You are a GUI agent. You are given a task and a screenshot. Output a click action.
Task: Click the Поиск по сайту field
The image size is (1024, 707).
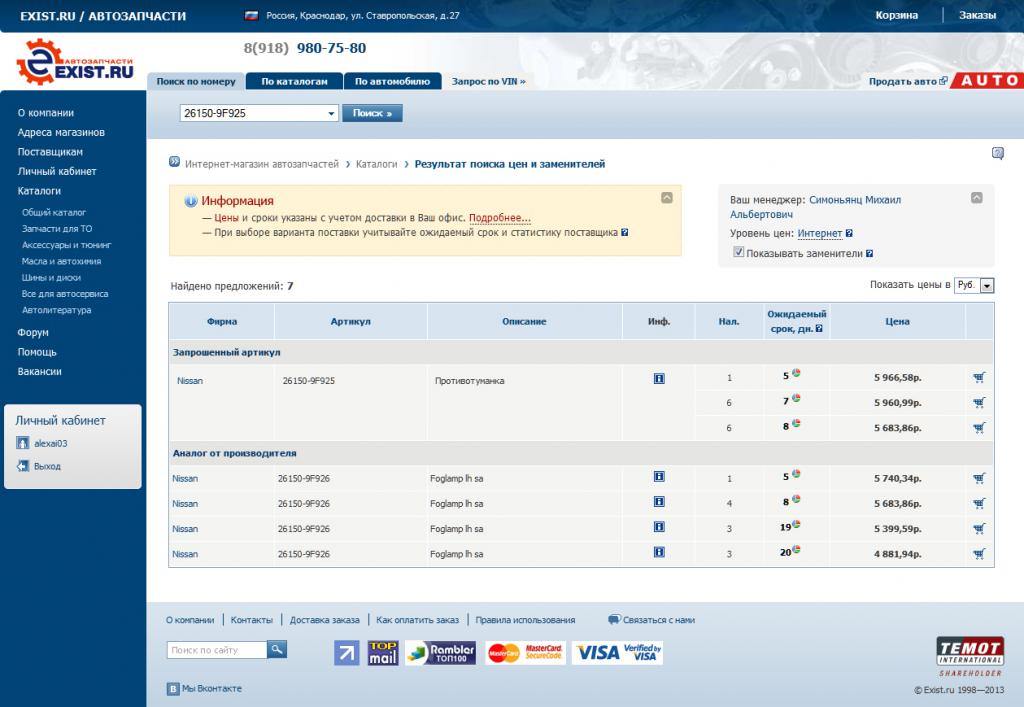217,650
